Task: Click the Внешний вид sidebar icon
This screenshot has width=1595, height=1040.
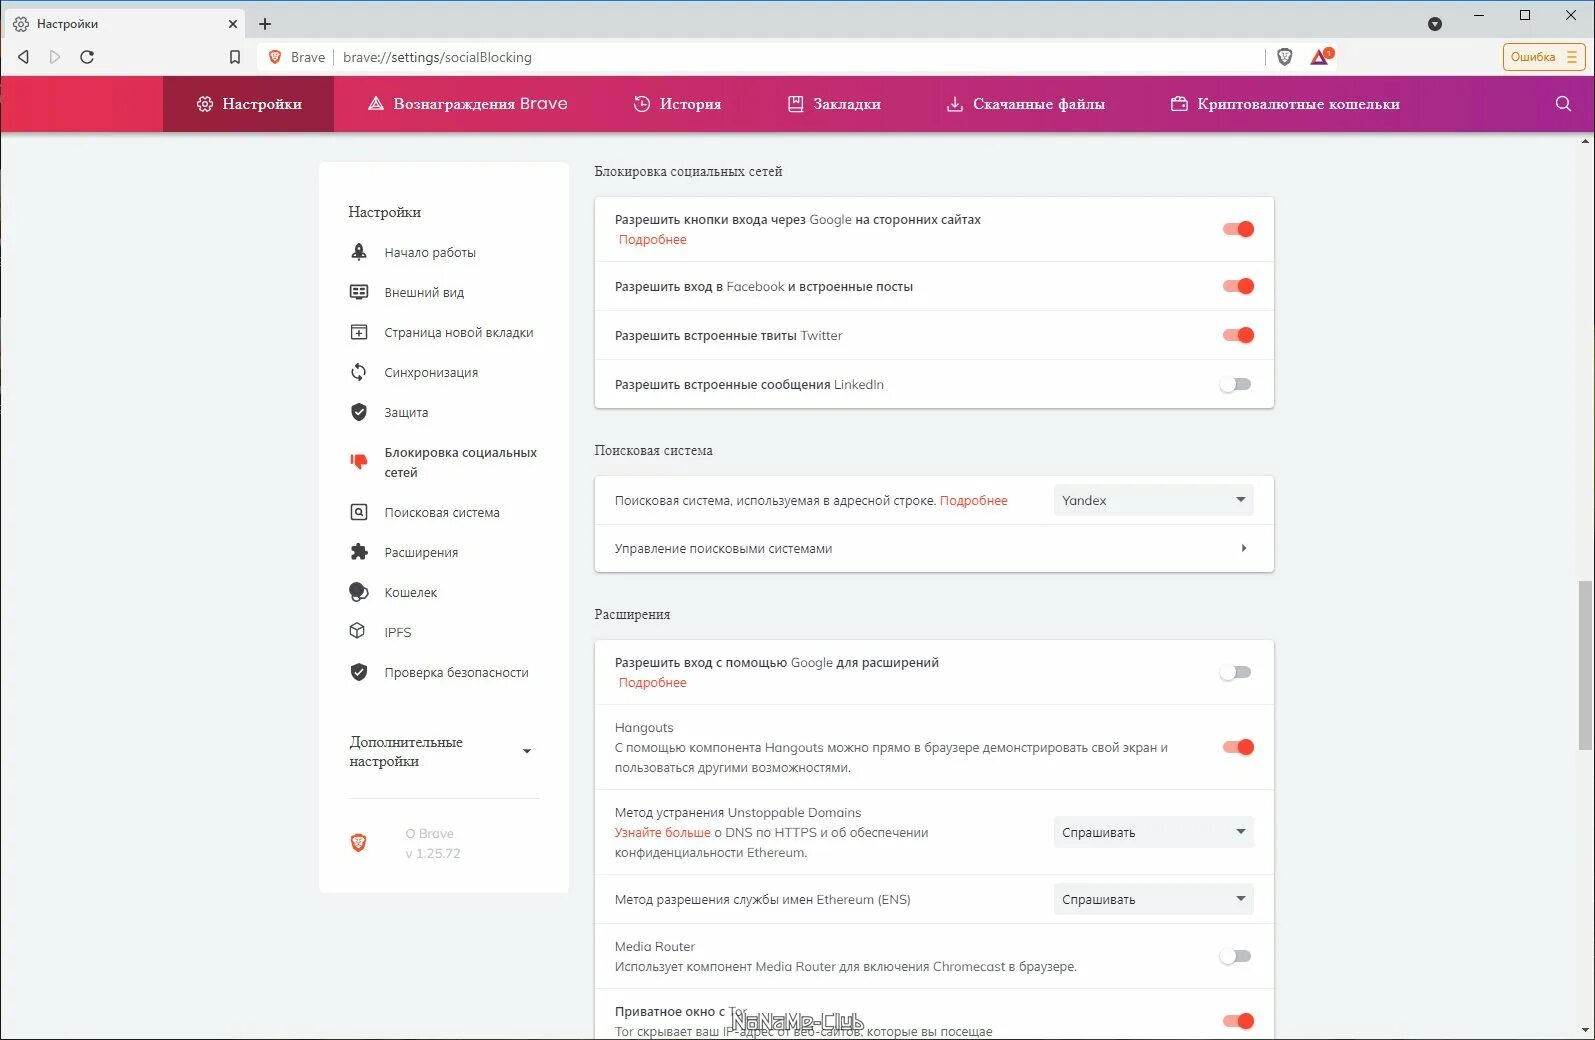Action: 359,292
